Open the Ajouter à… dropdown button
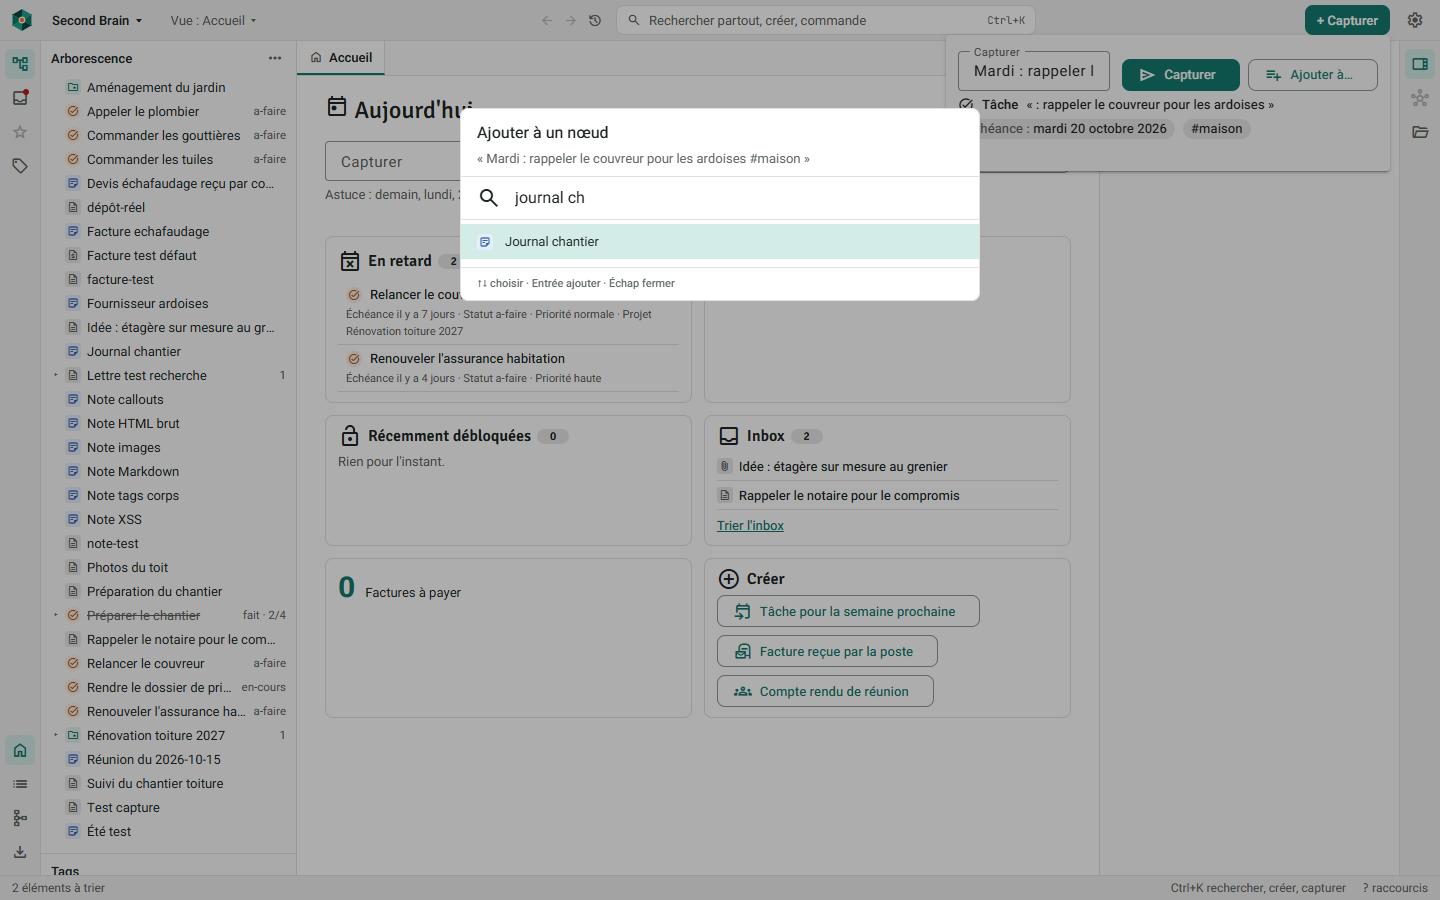Screen dimensions: 1440x900 pyautogui.click(x=1312, y=75)
